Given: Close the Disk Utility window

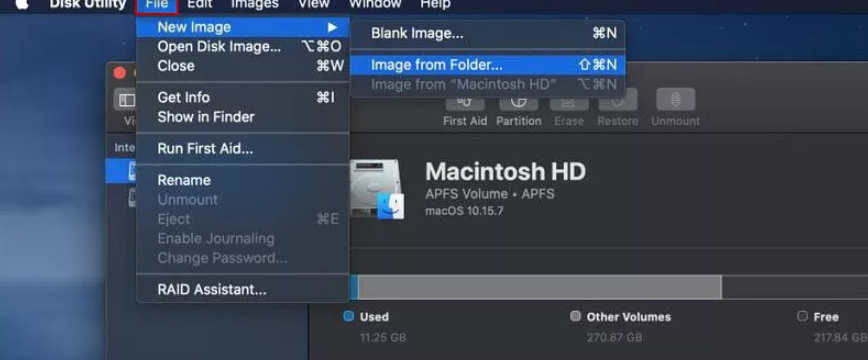Looking at the screenshot, I should coord(120,73).
